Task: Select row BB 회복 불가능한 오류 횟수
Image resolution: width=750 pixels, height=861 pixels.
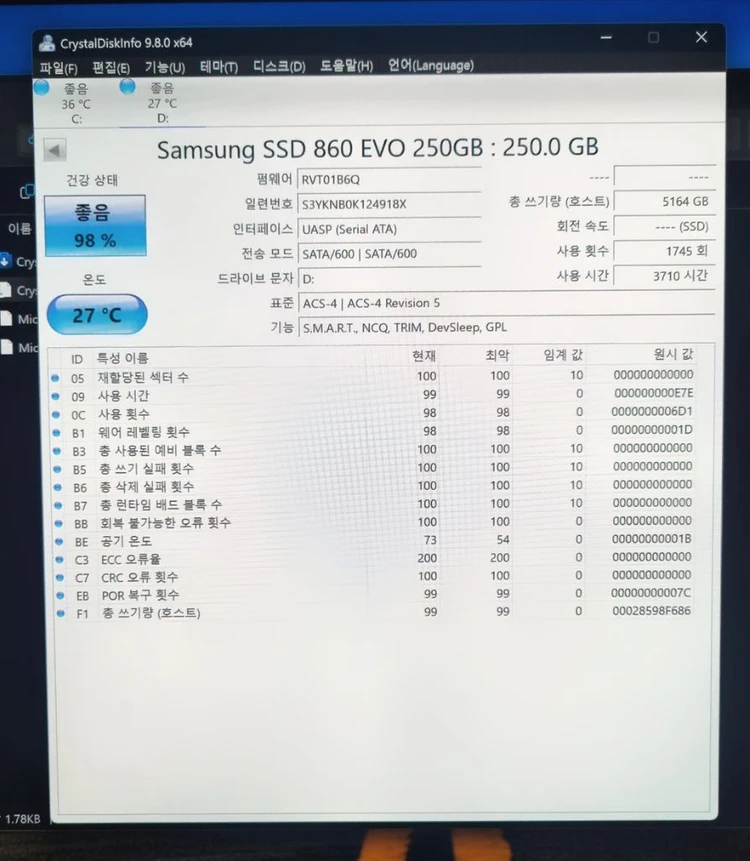Action: 373,522
